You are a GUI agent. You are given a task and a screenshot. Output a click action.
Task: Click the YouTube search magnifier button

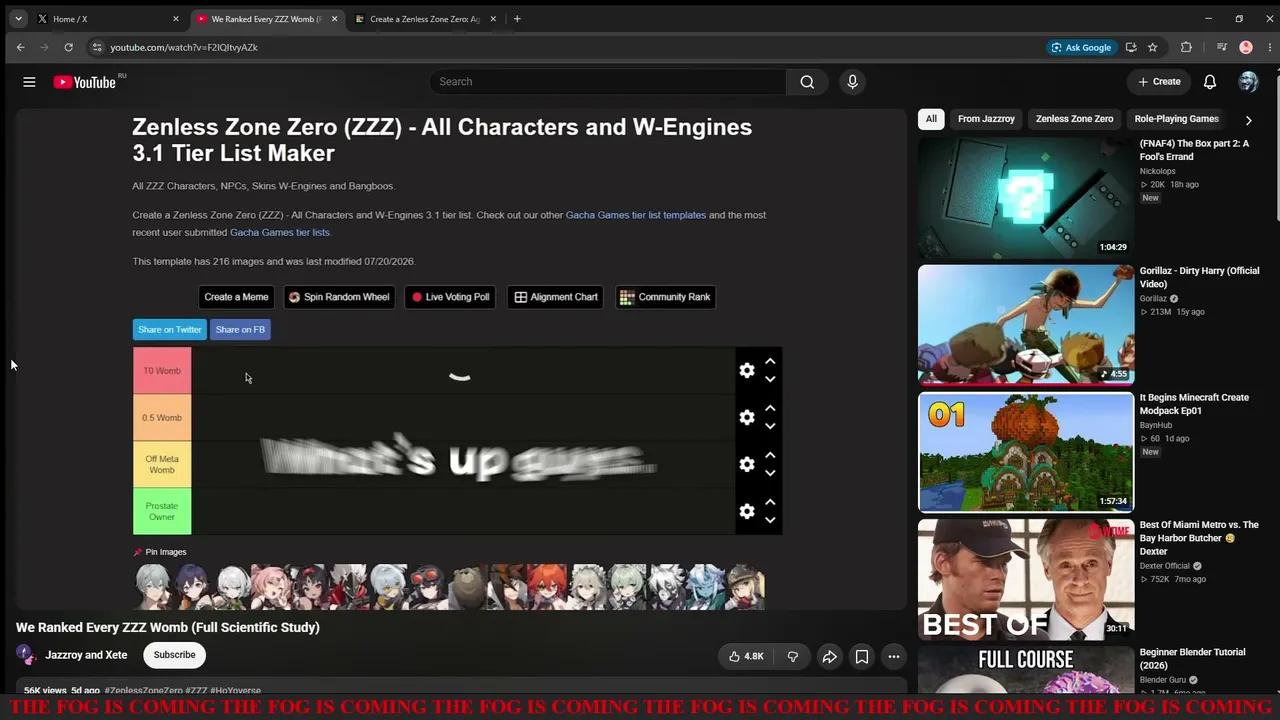point(807,82)
